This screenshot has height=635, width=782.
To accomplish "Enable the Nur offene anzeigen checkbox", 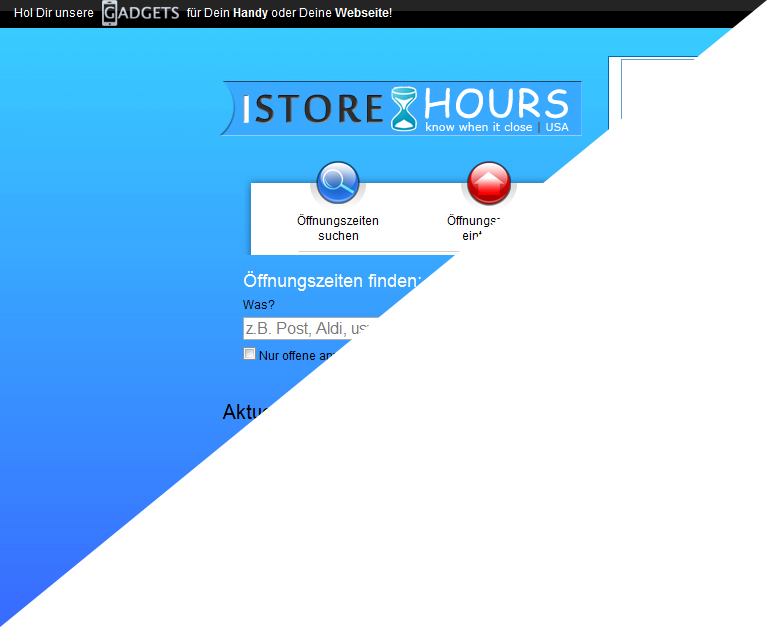I will [249, 354].
